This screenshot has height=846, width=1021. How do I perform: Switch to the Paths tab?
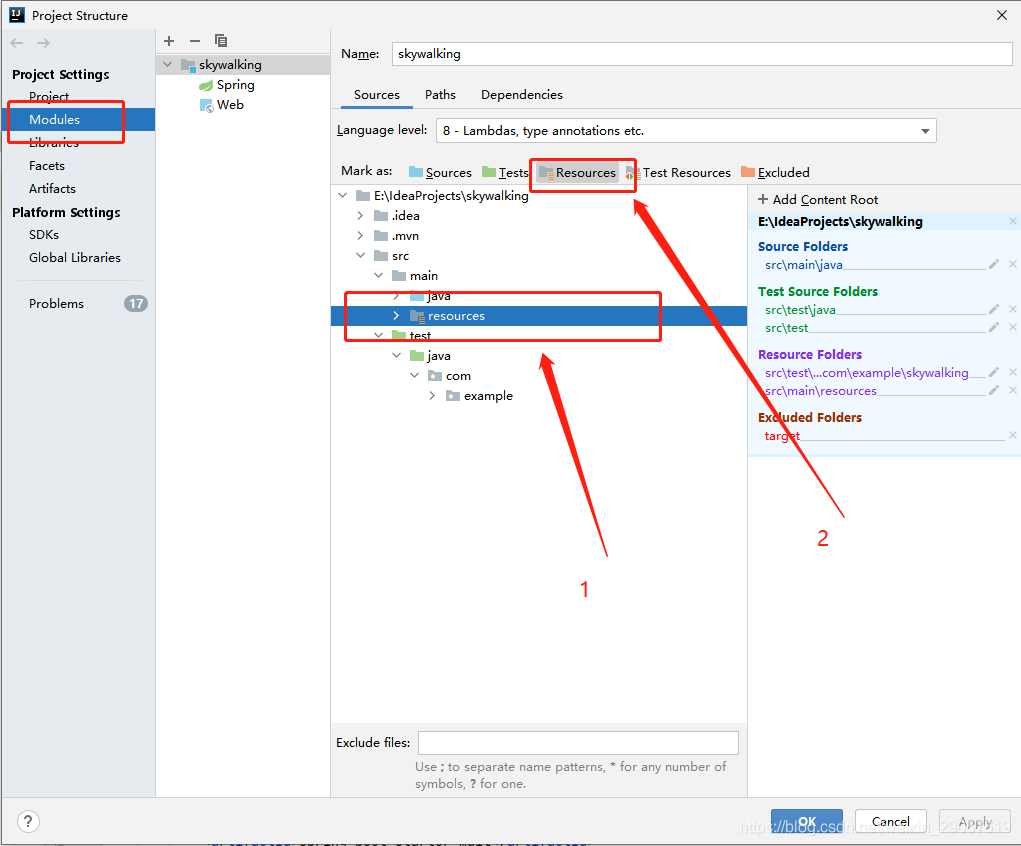pos(440,95)
